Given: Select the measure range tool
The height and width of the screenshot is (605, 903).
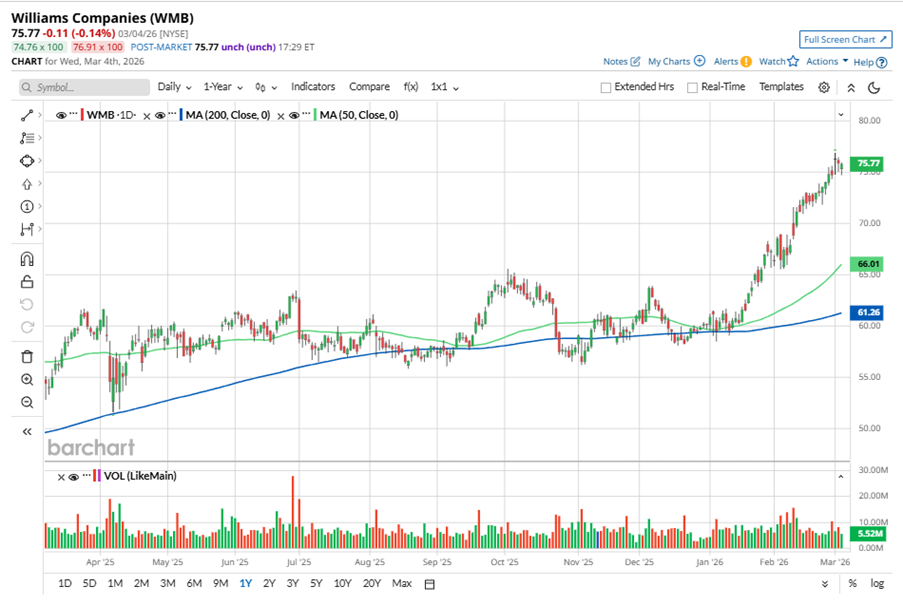Looking at the screenshot, I should coord(26,230).
